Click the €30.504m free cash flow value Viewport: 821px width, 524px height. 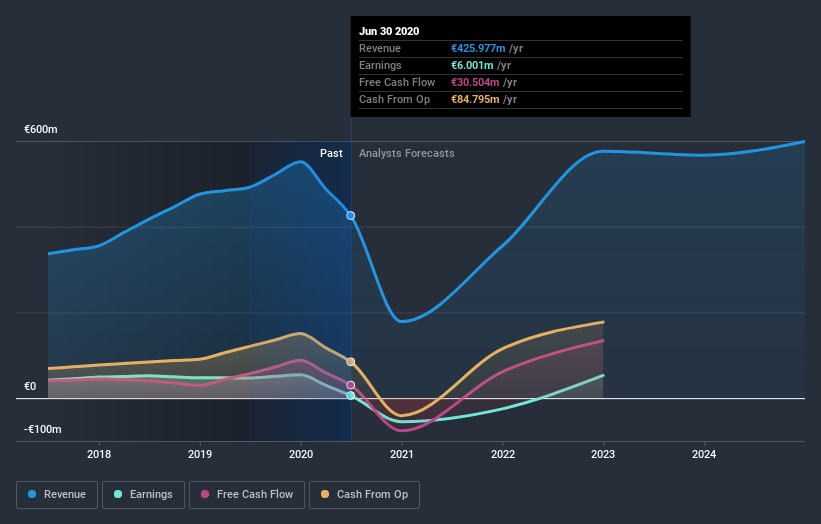click(x=475, y=82)
